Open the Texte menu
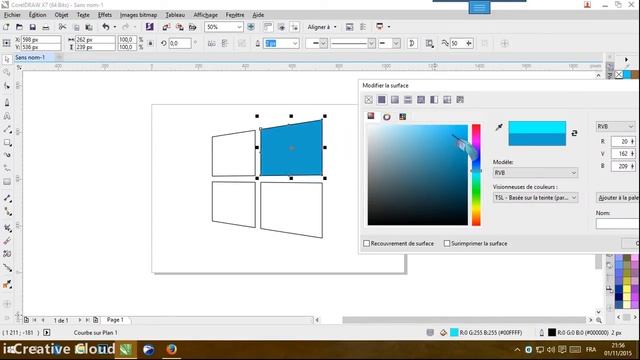Screen dimensions: 640x360 83,15
